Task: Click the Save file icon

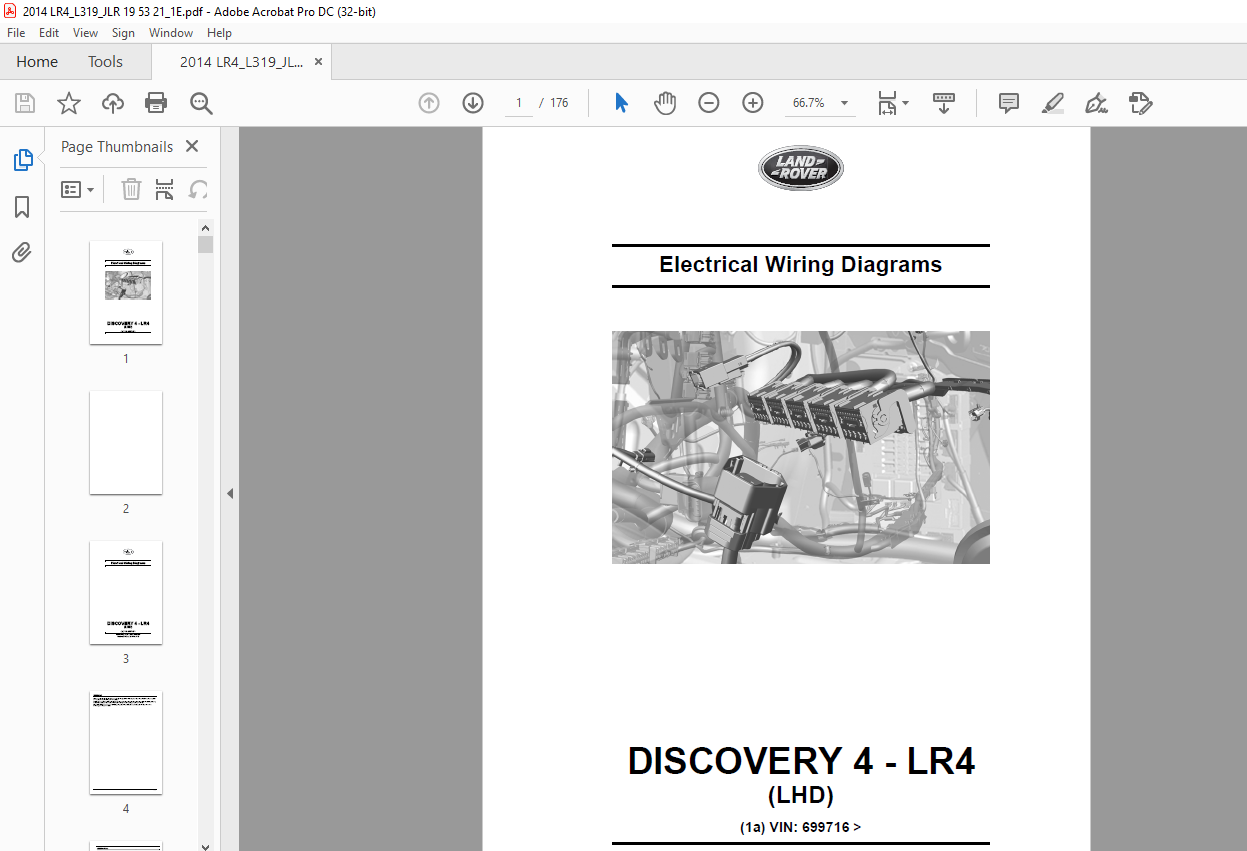Action: pyautogui.click(x=25, y=103)
